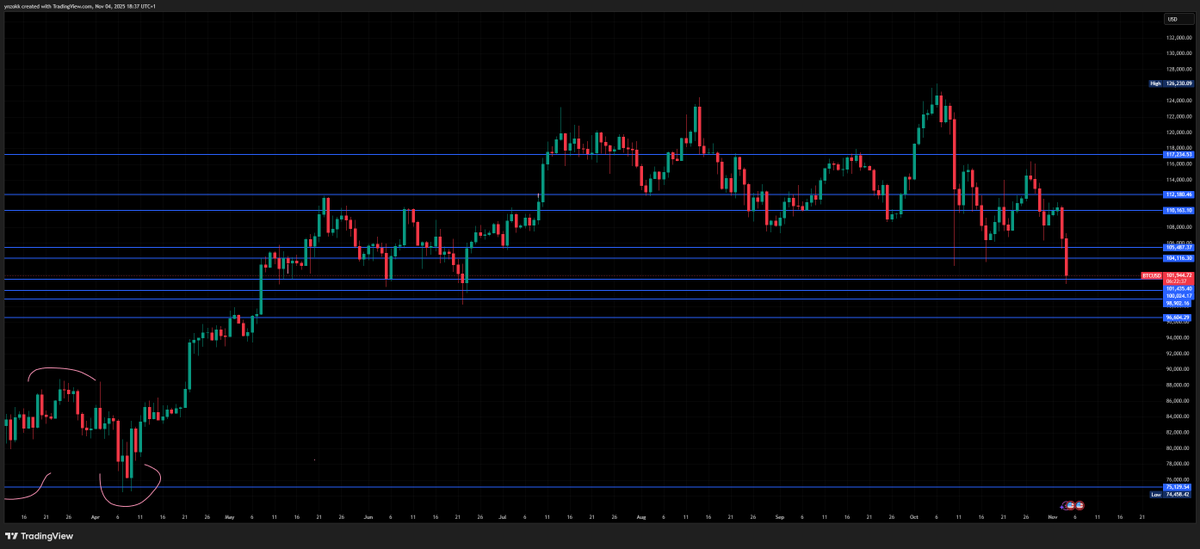Image resolution: width=1200 pixels, height=549 pixels.
Task: Click the 75,129.54 line price label
Action: tap(1179, 487)
